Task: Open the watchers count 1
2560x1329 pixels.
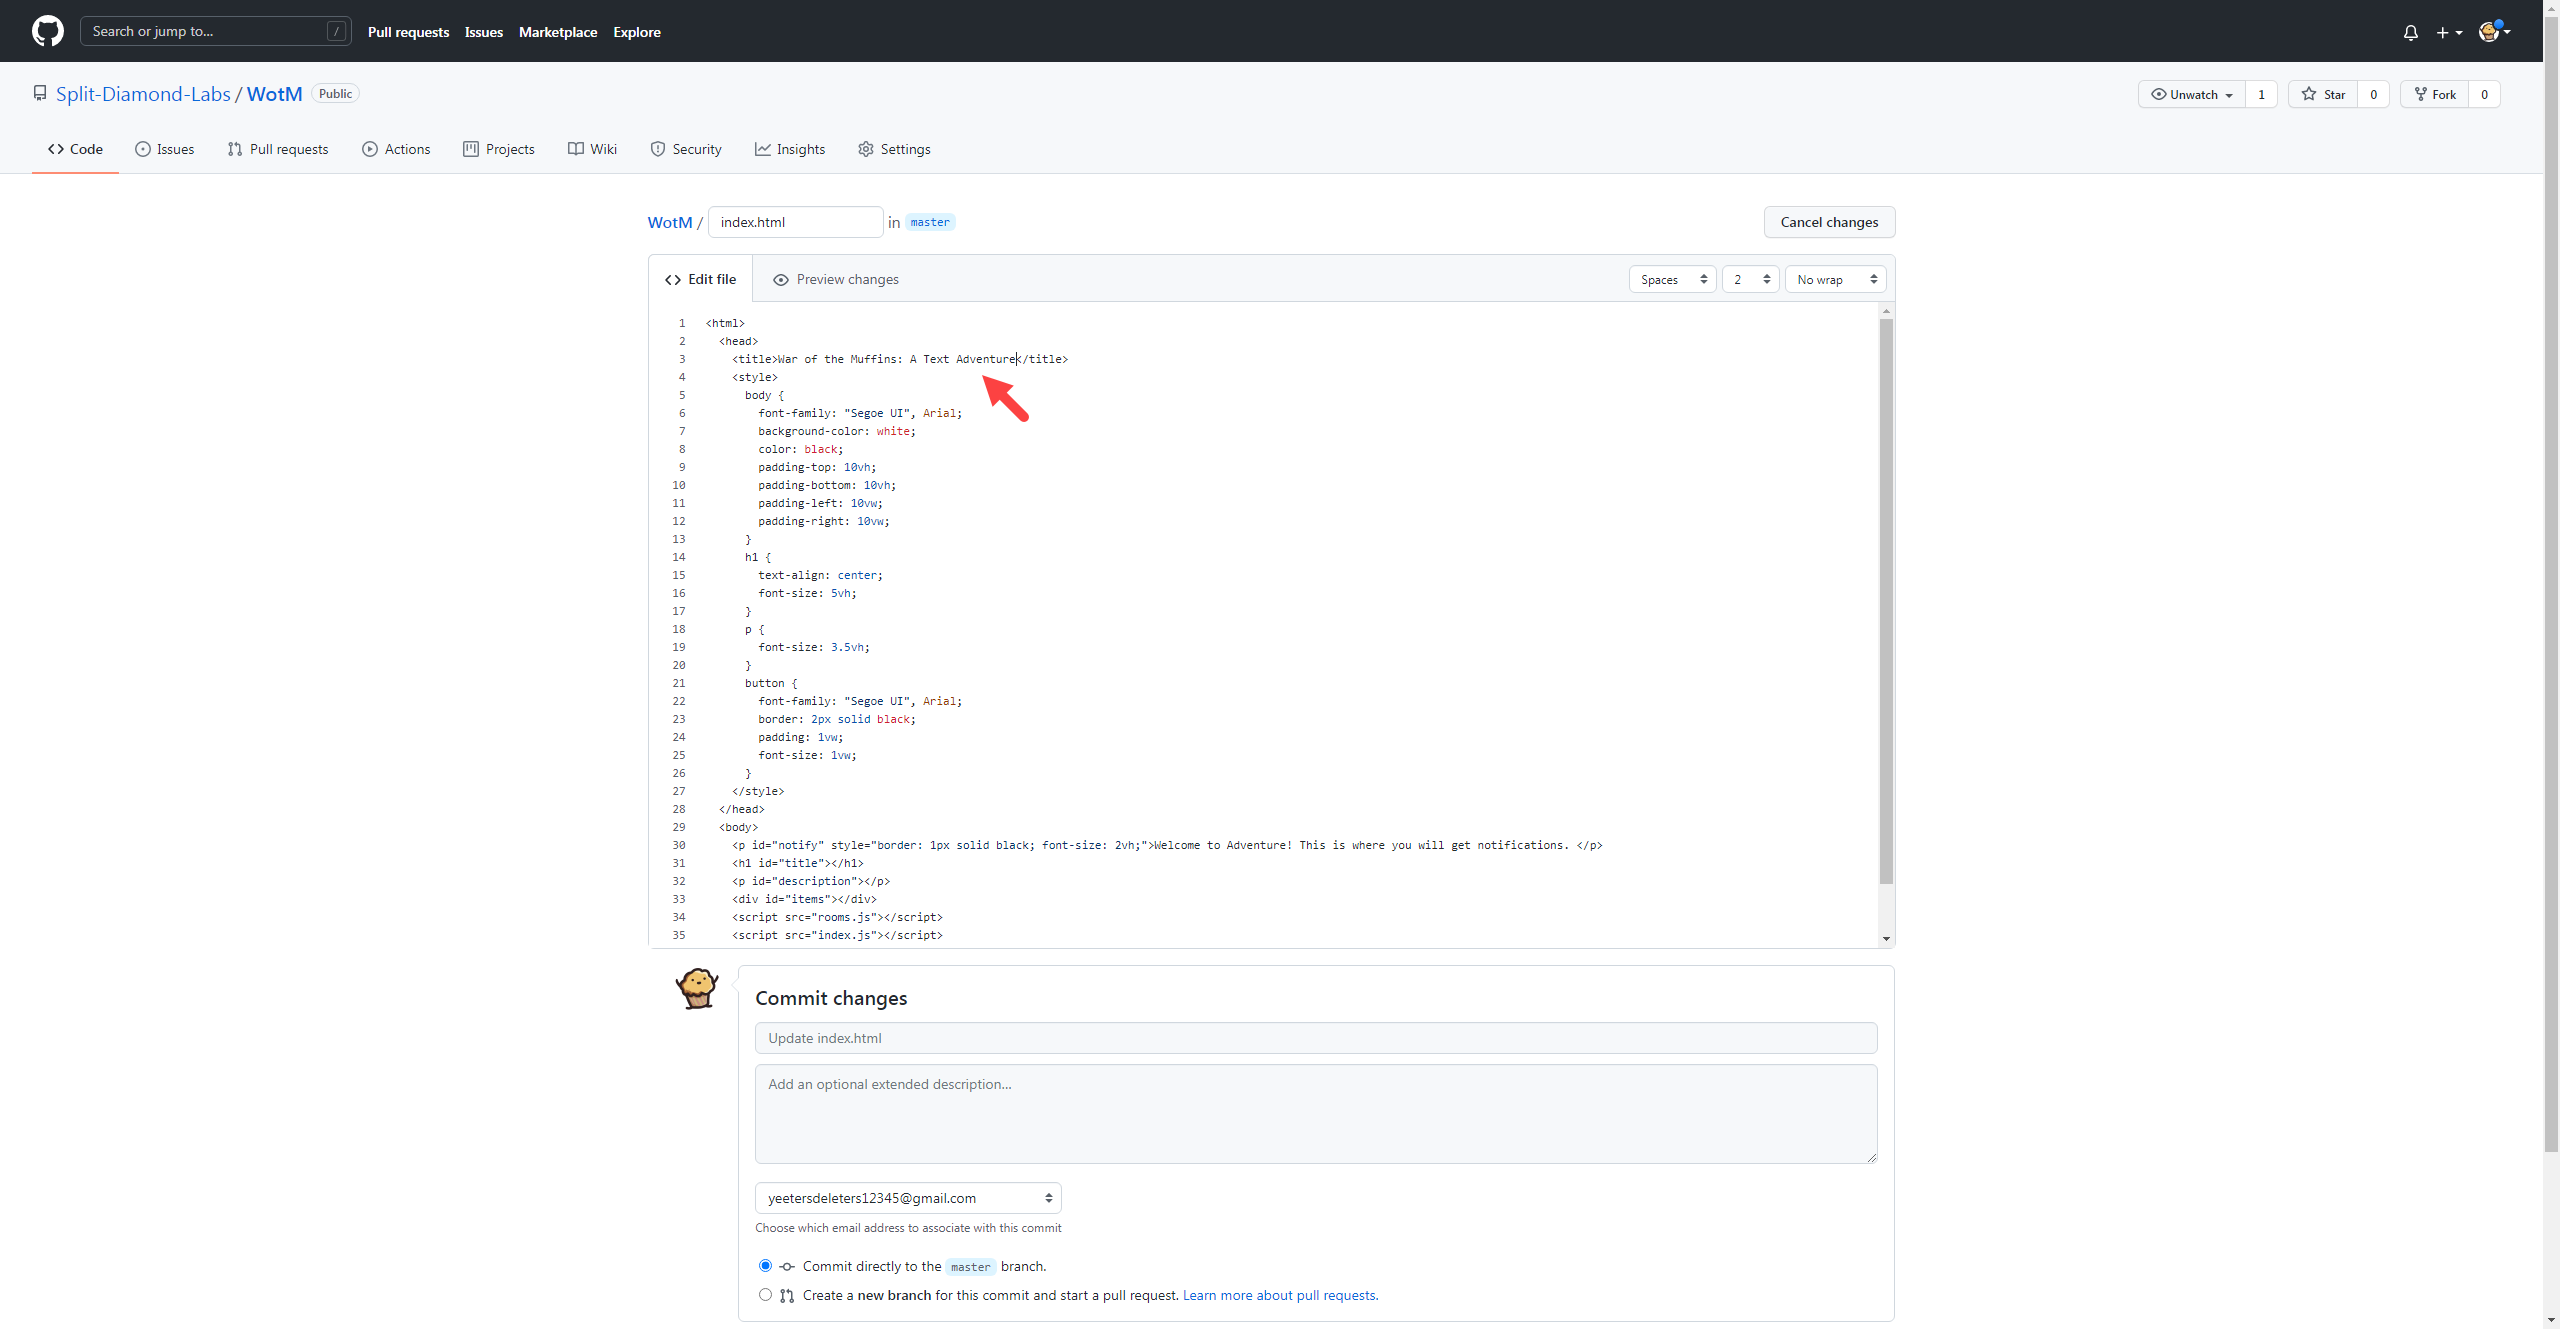Action: pyautogui.click(x=2261, y=94)
